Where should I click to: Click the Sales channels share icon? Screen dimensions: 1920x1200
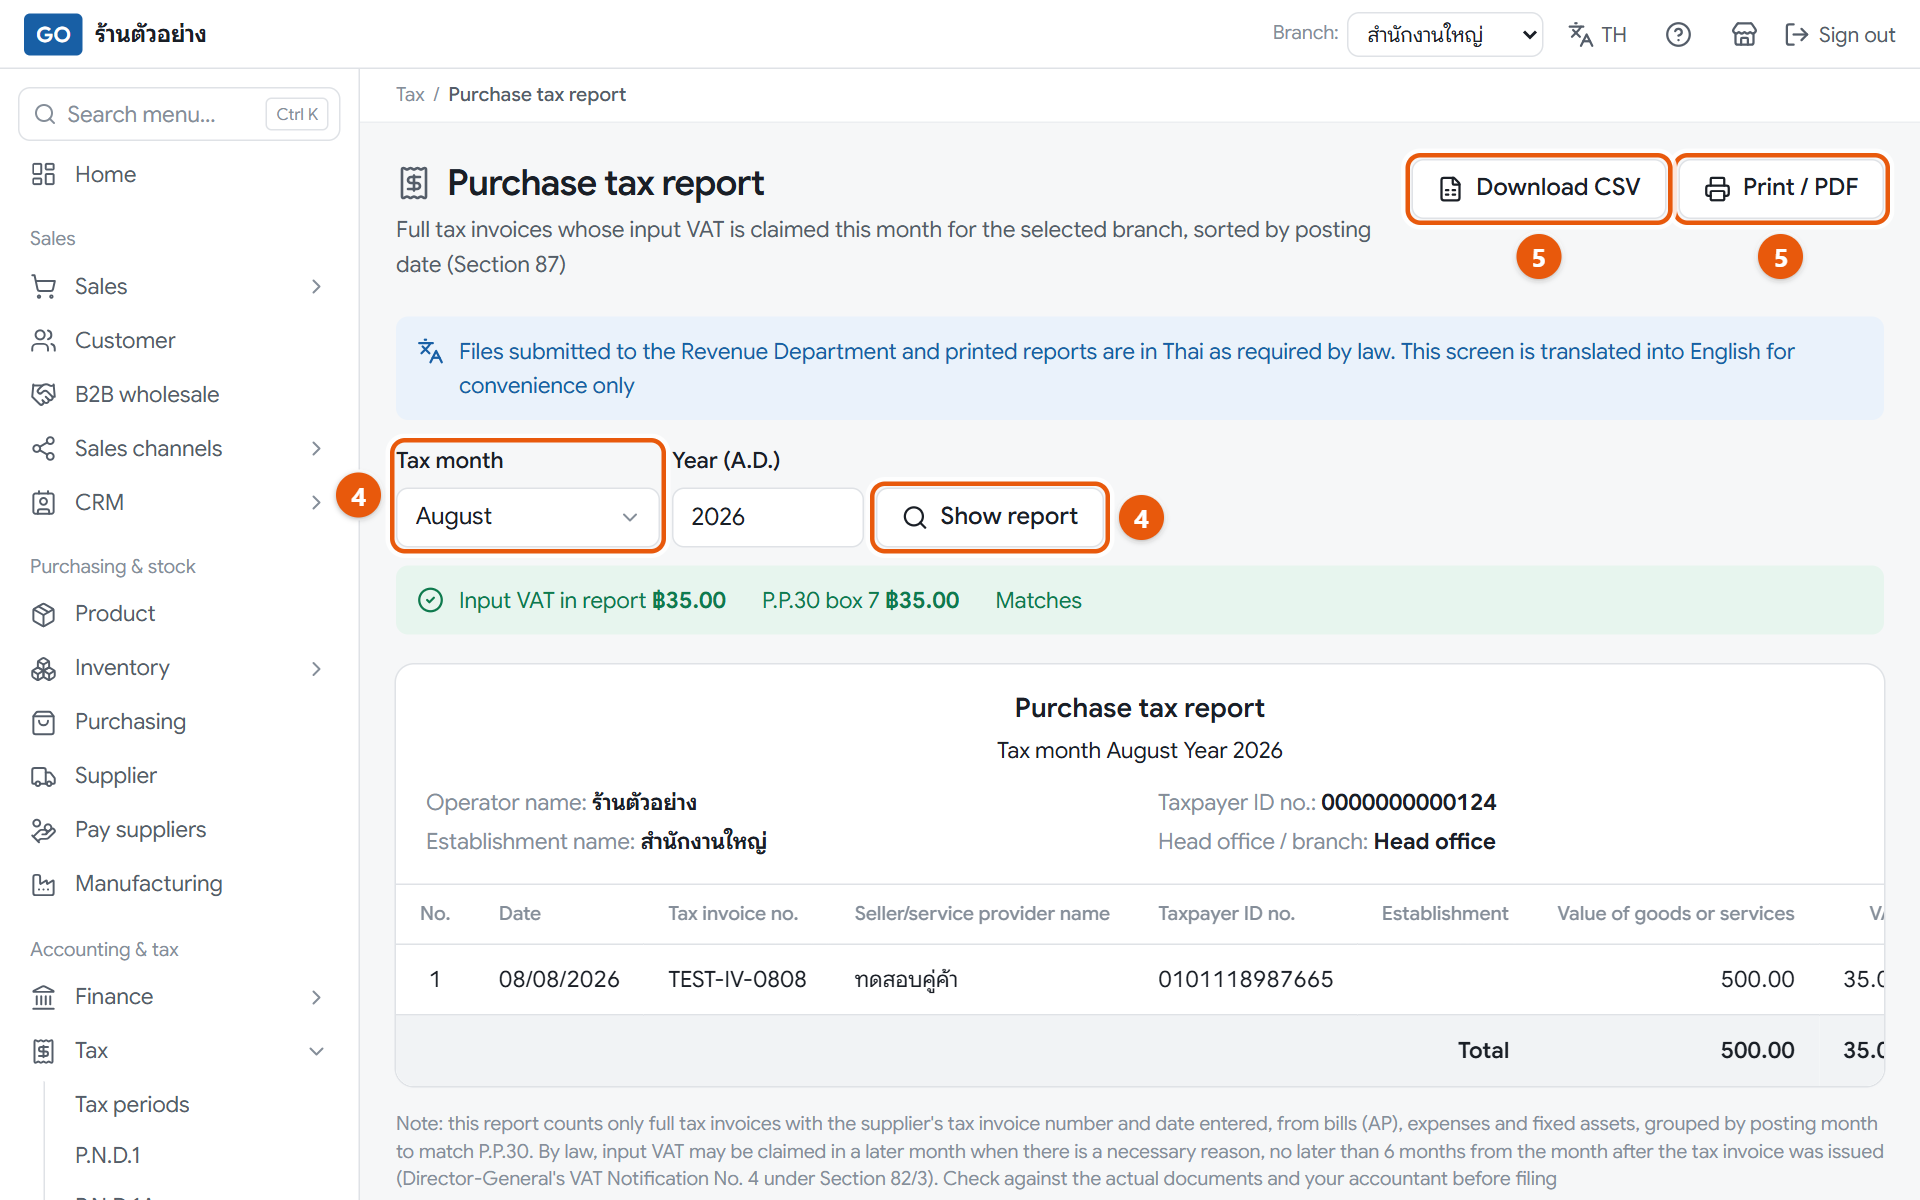pos(43,448)
